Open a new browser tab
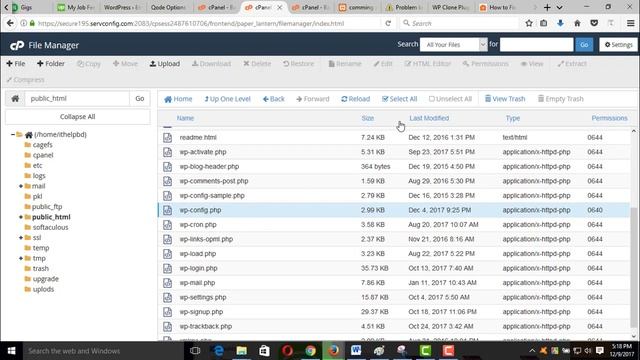 coord(547,7)
